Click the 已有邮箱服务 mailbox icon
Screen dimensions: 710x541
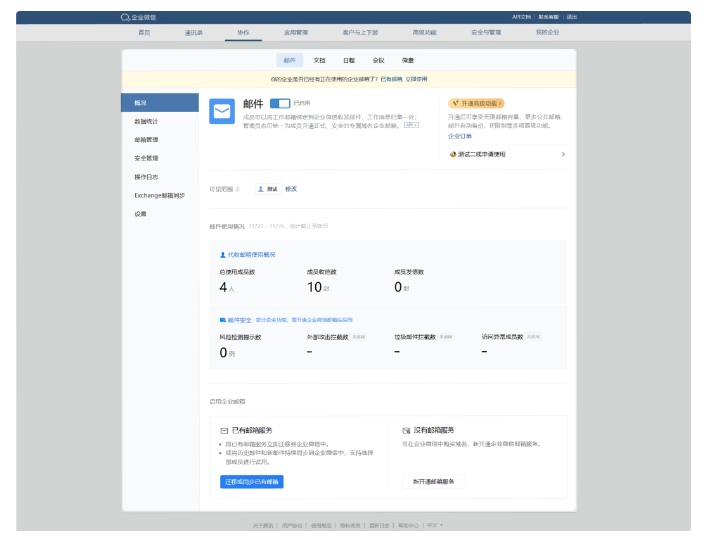[222, 429]
